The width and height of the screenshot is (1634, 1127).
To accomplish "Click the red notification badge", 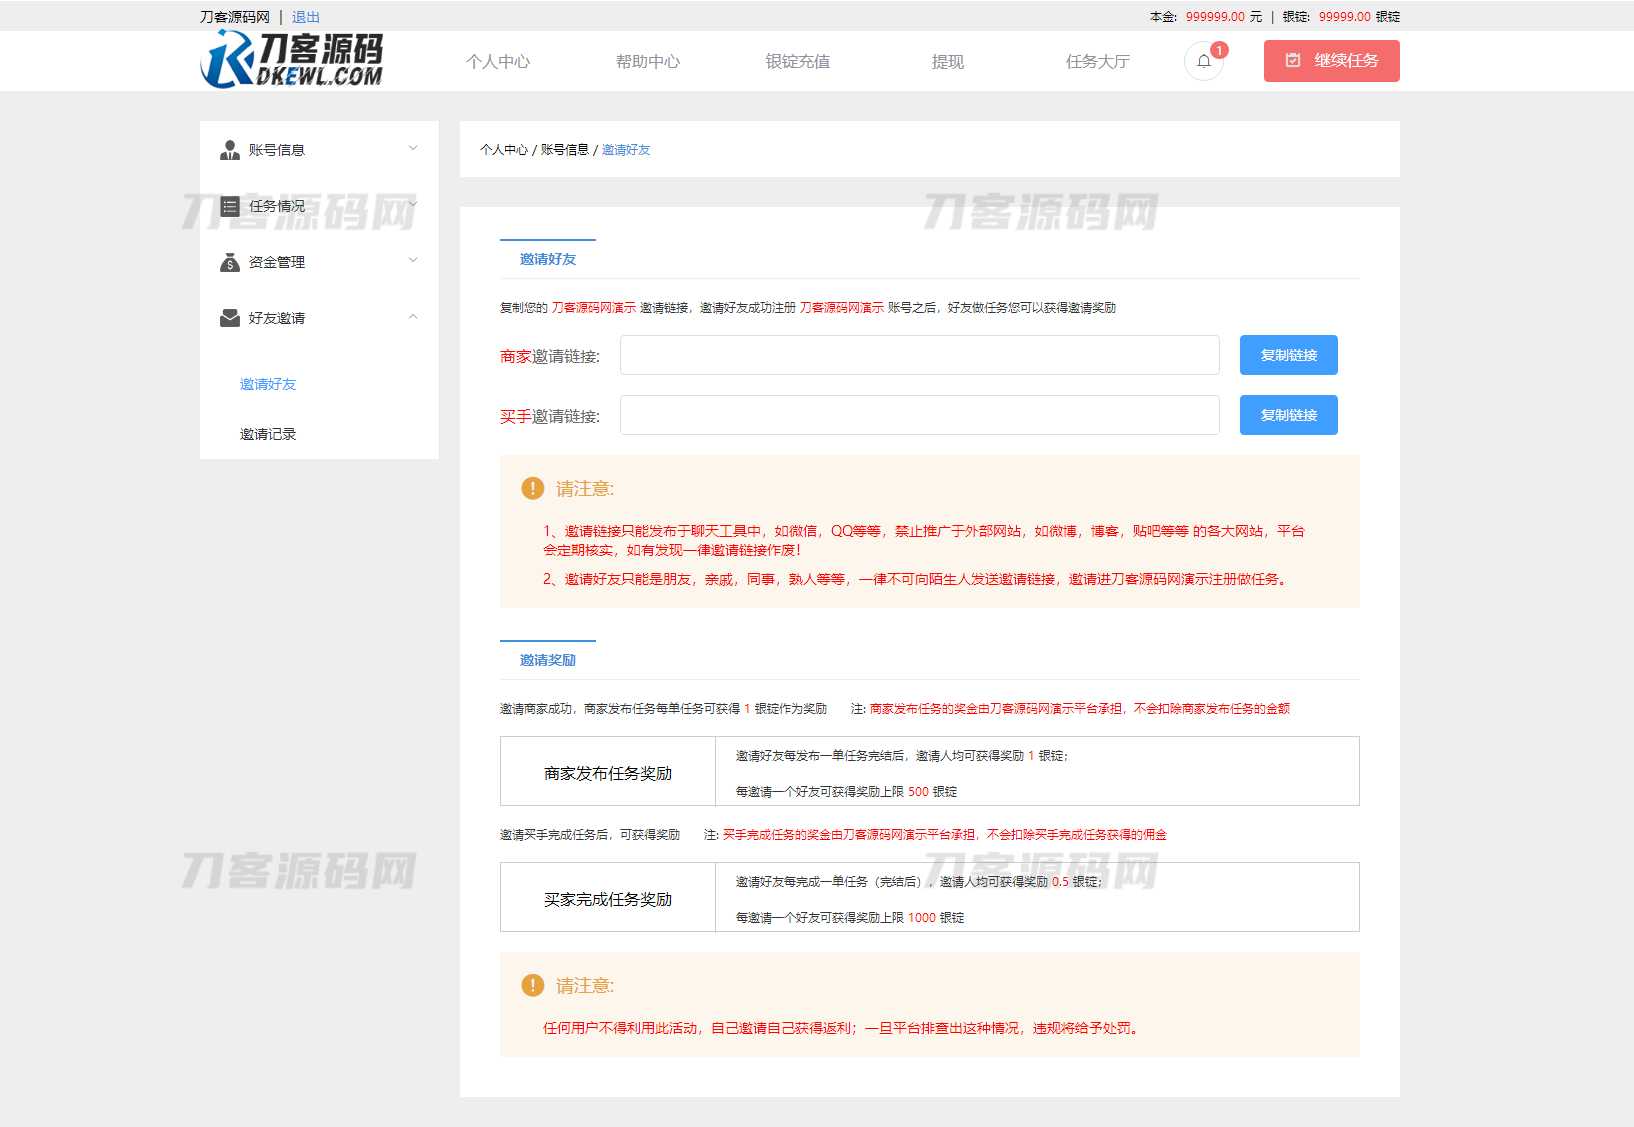I will point(1219,50).
